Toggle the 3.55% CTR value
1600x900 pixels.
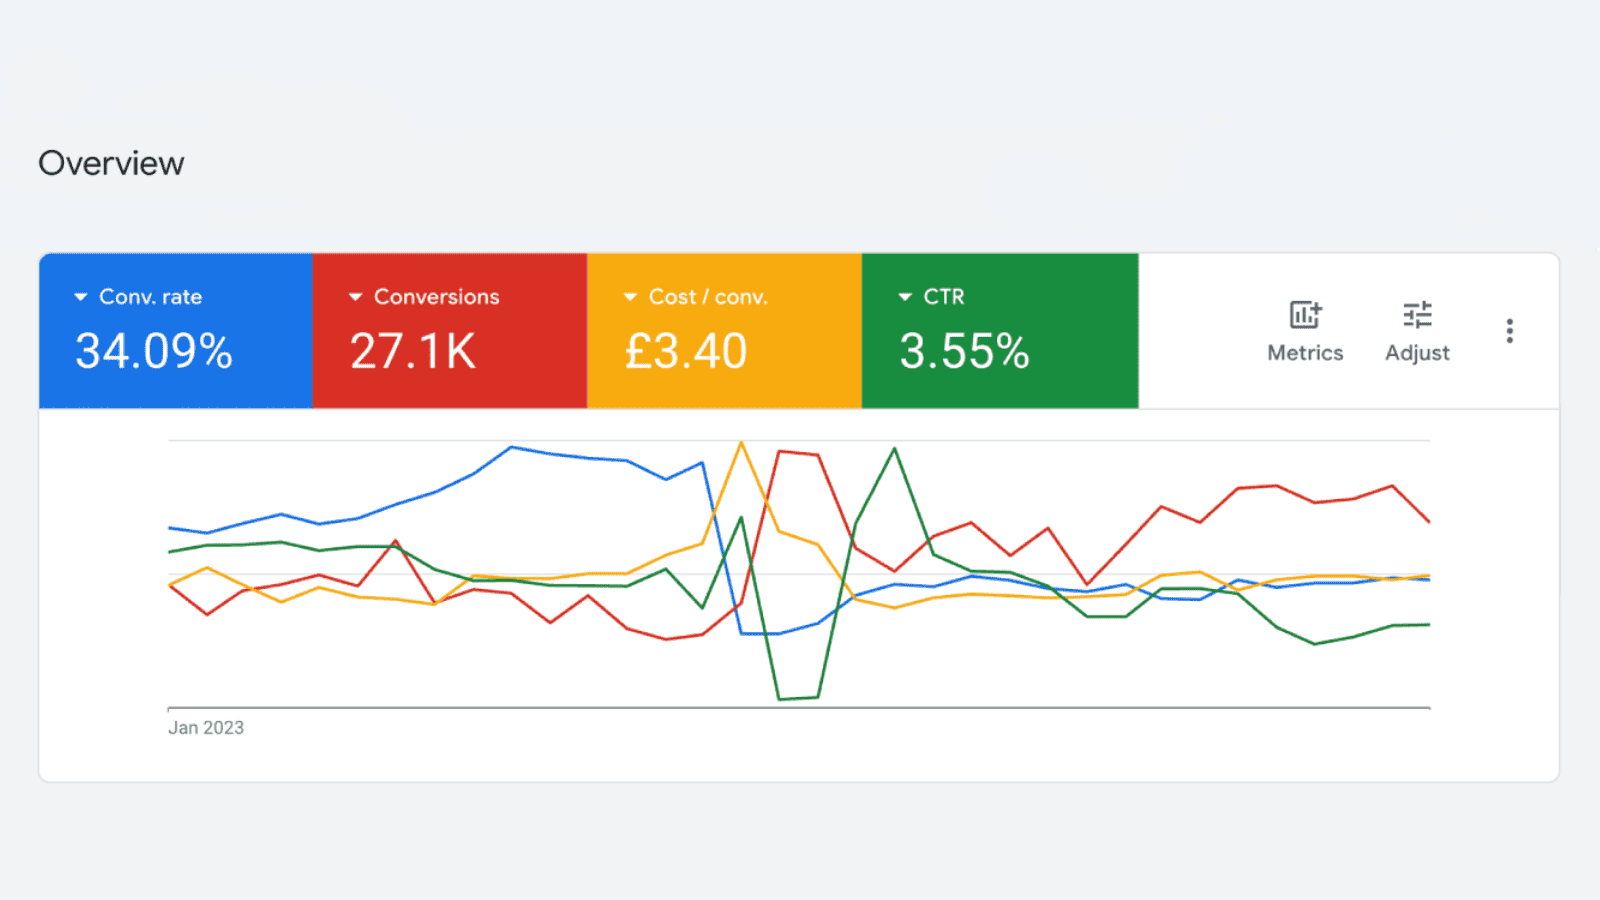(964, 351)
